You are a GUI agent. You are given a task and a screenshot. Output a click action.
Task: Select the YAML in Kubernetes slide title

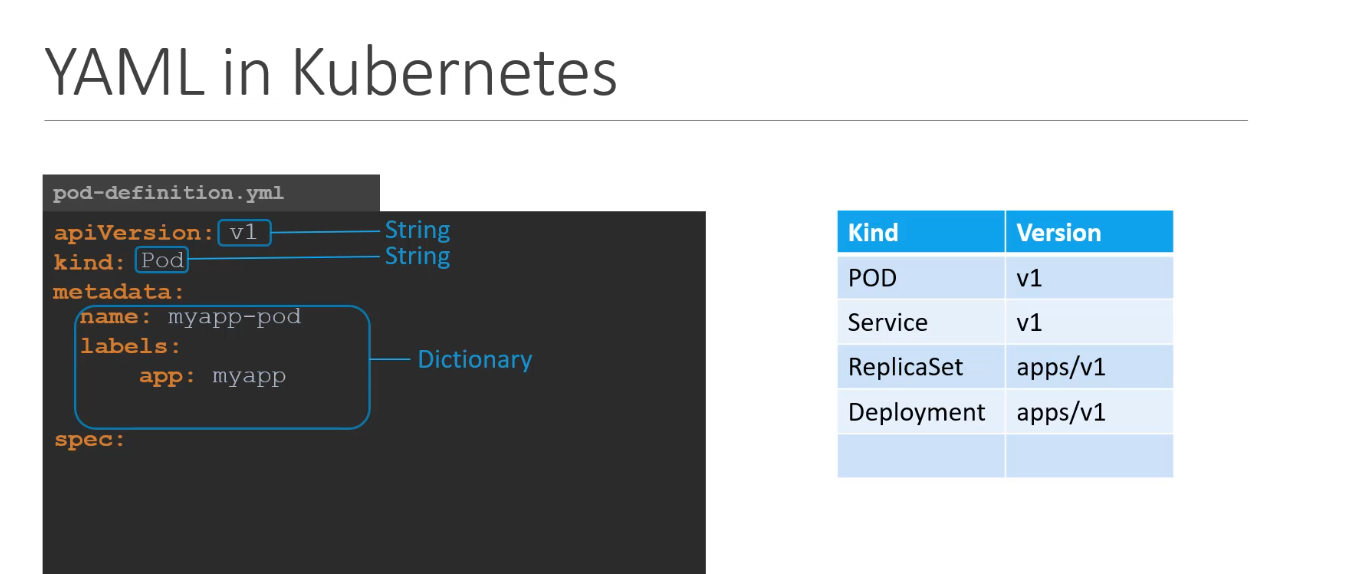330,73
